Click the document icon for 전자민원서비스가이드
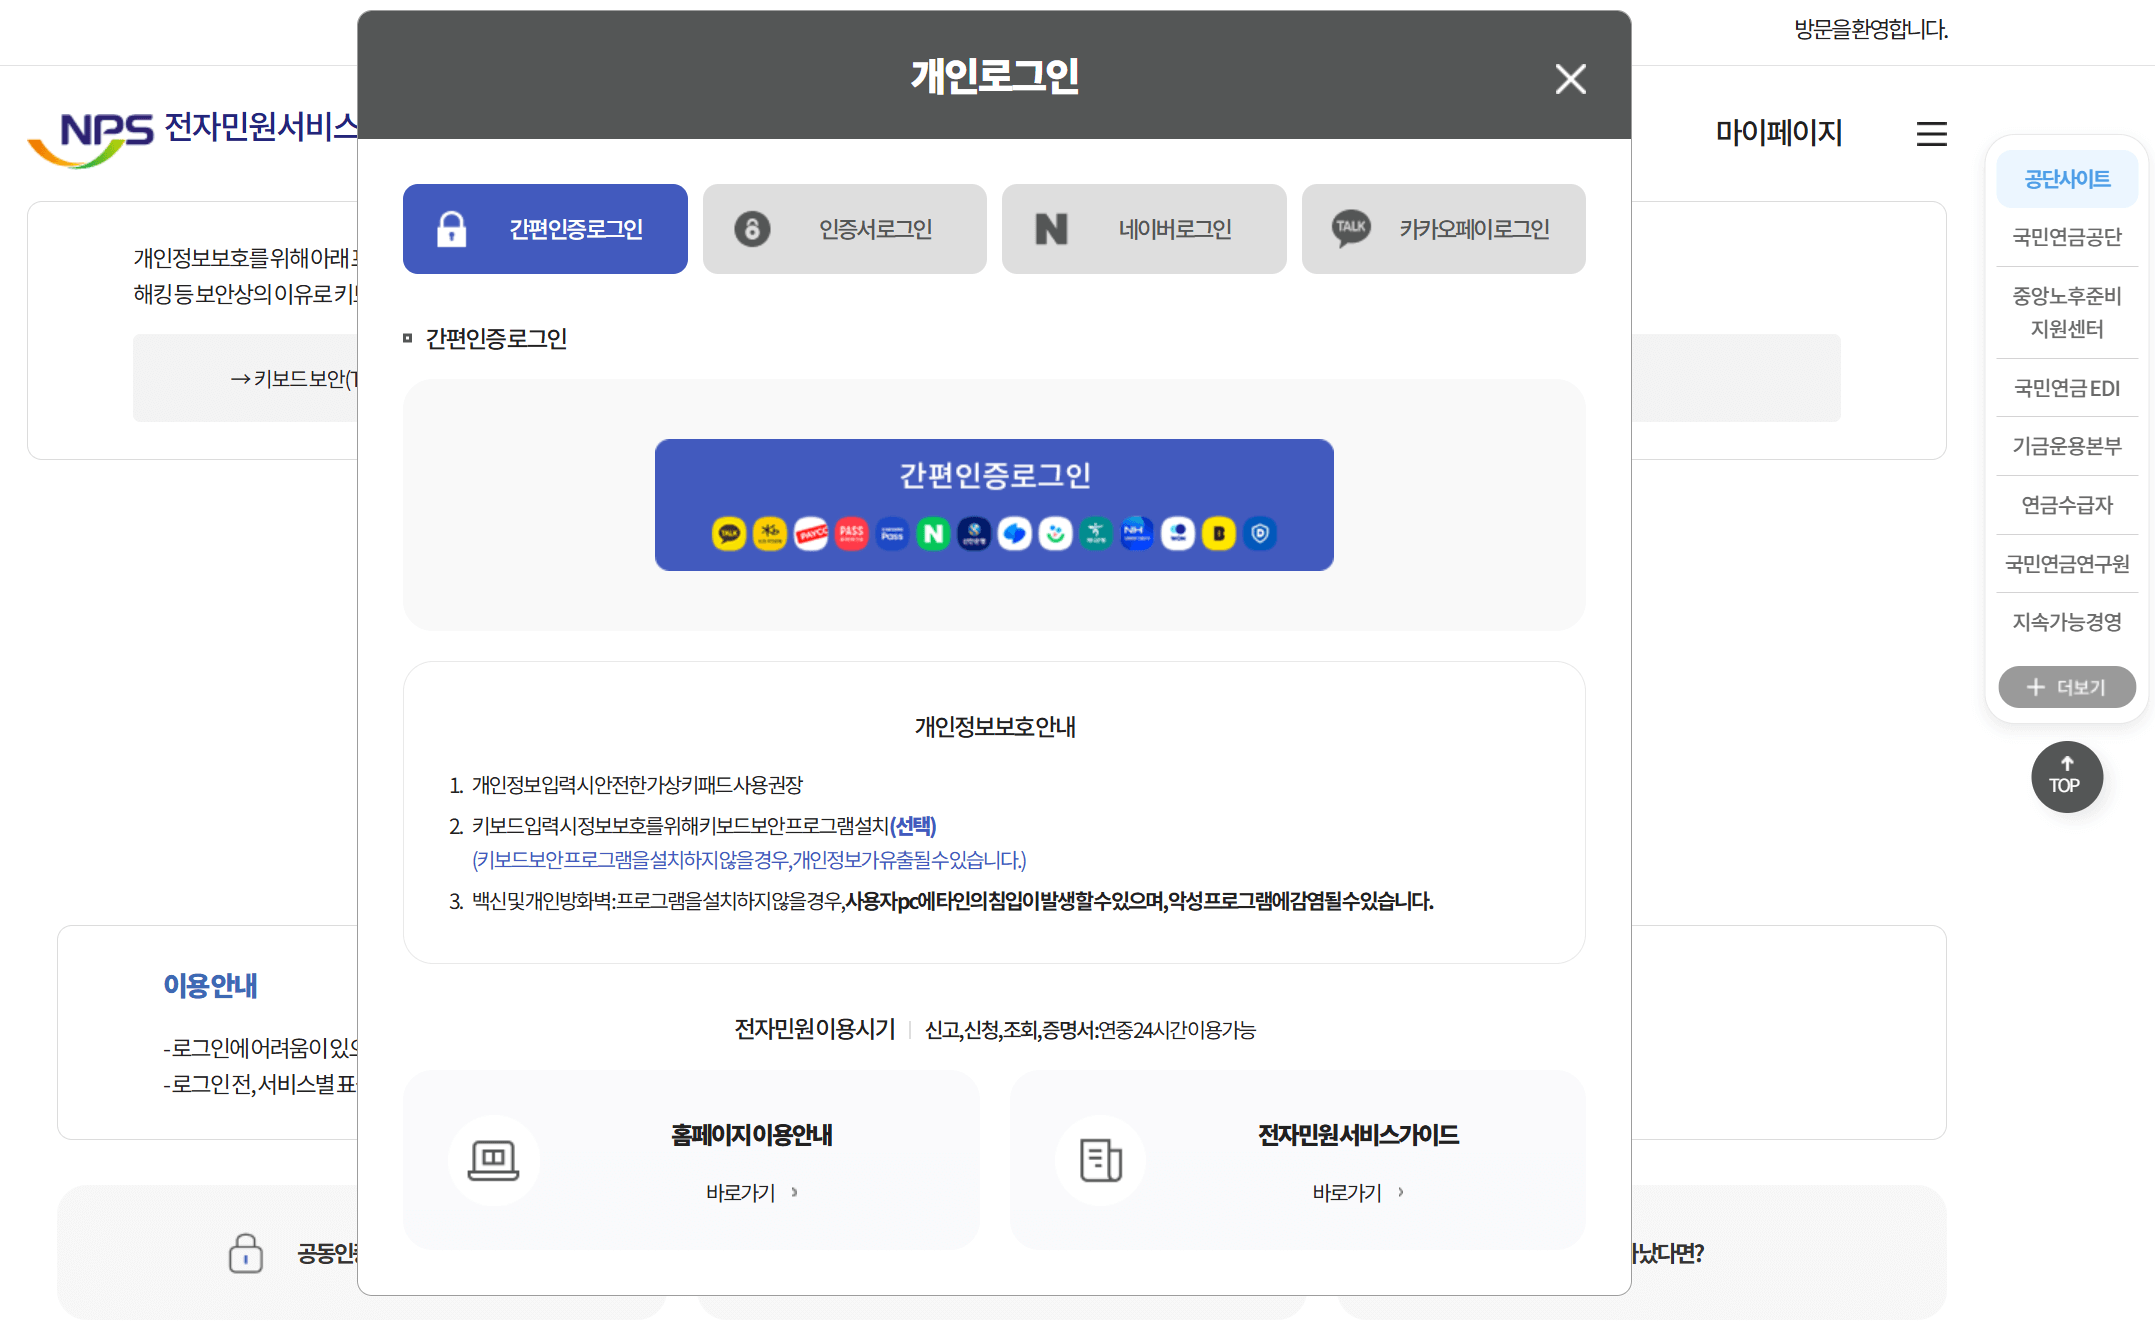Image resolution: width=2155 pixels, height=1326 pixels. pyautogui.click(x=1101, y=1160)
